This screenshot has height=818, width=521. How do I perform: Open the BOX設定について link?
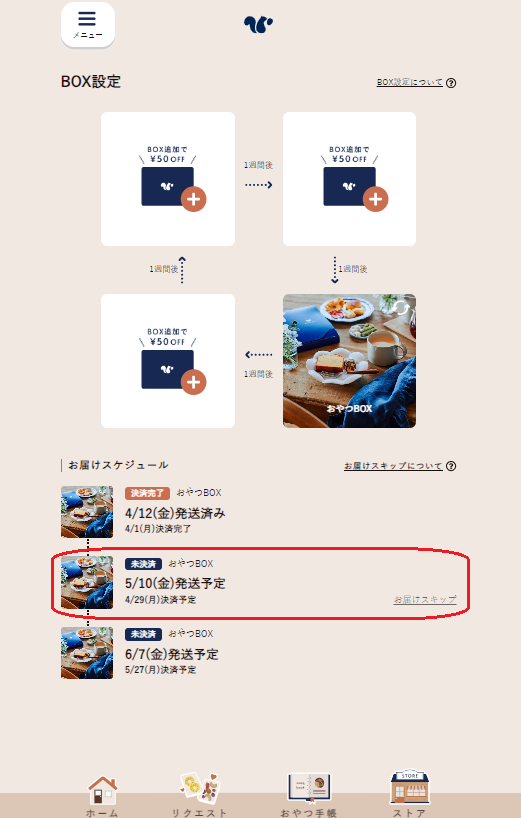click(410, 82)
